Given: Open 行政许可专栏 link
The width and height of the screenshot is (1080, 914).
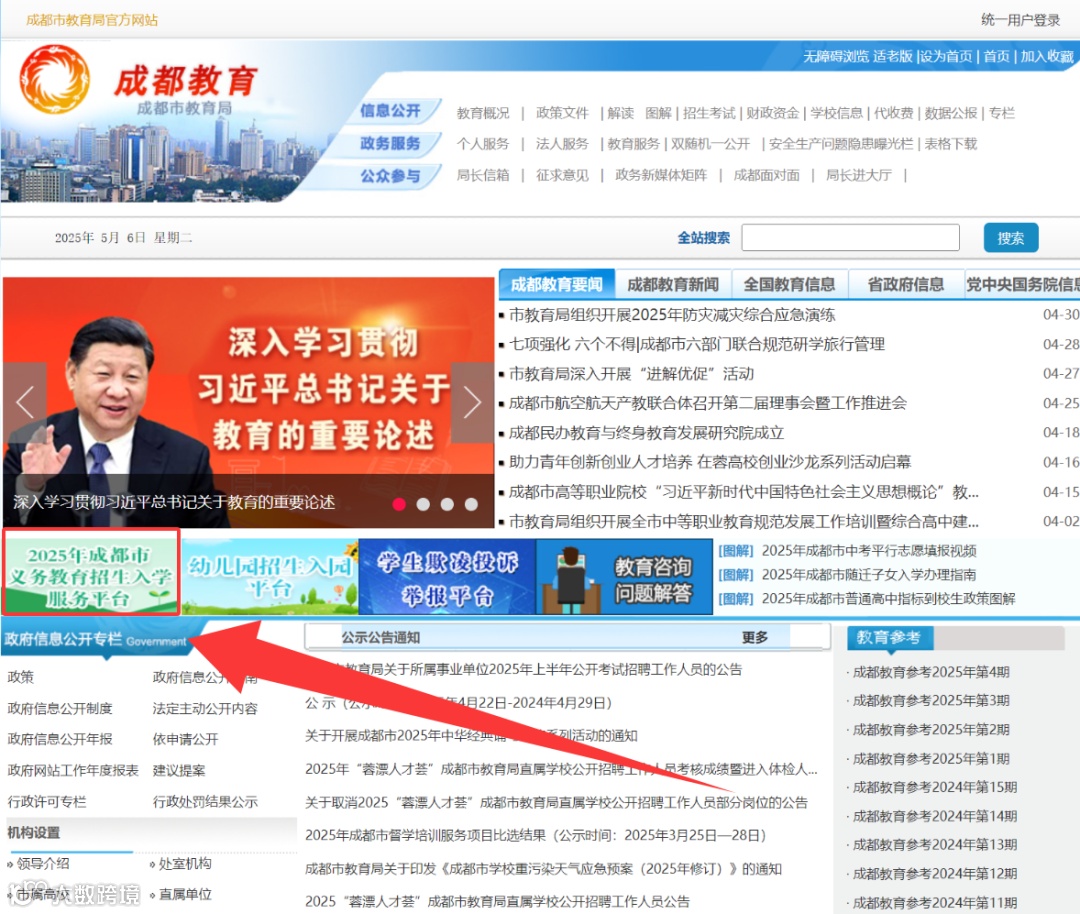Looking at the screenshot, I should click(47, 802).
